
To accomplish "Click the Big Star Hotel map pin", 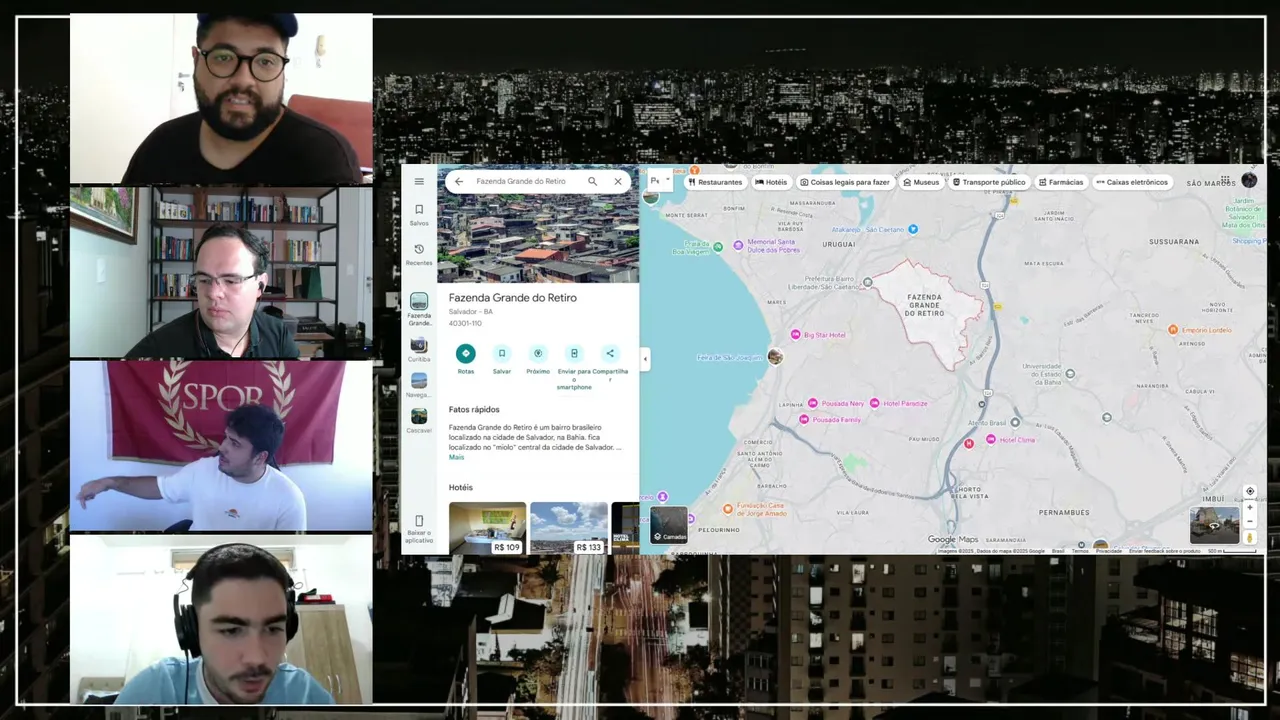I will pos(796,335).
